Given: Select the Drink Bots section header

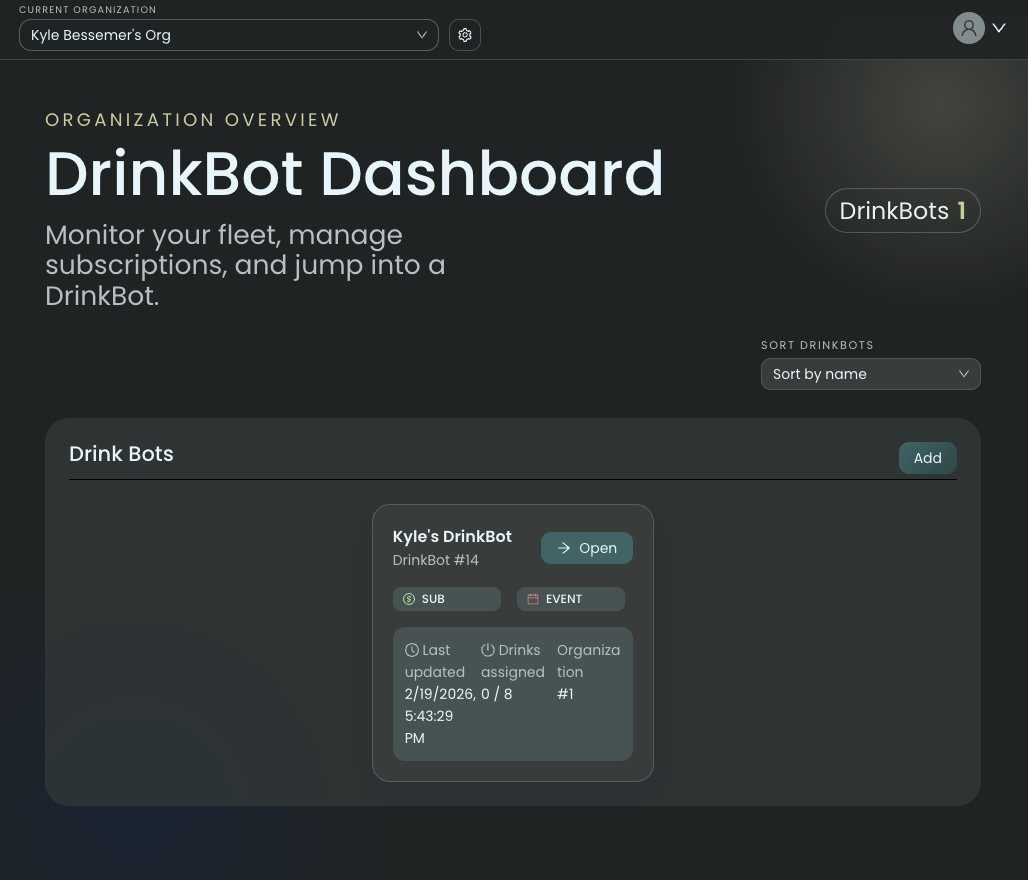Looking at the screenshot, I should pyautogui.click(x=121, y=453).
